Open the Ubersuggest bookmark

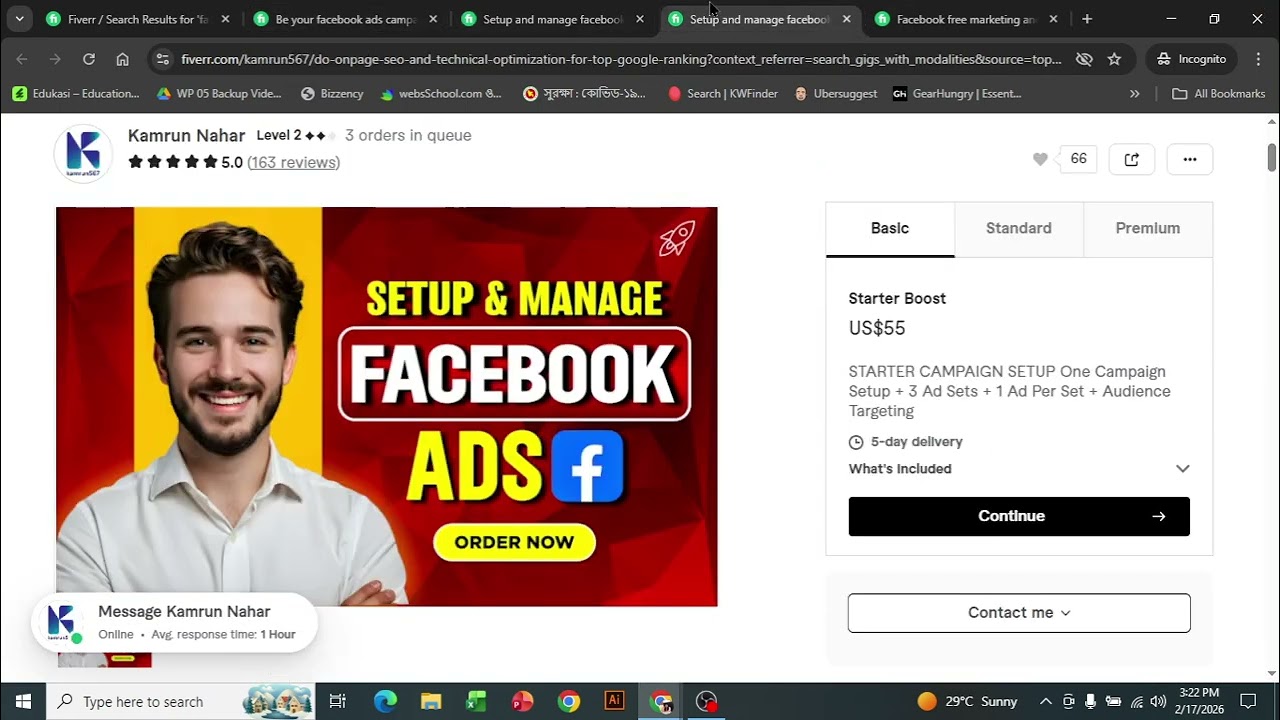pos(836,94)
